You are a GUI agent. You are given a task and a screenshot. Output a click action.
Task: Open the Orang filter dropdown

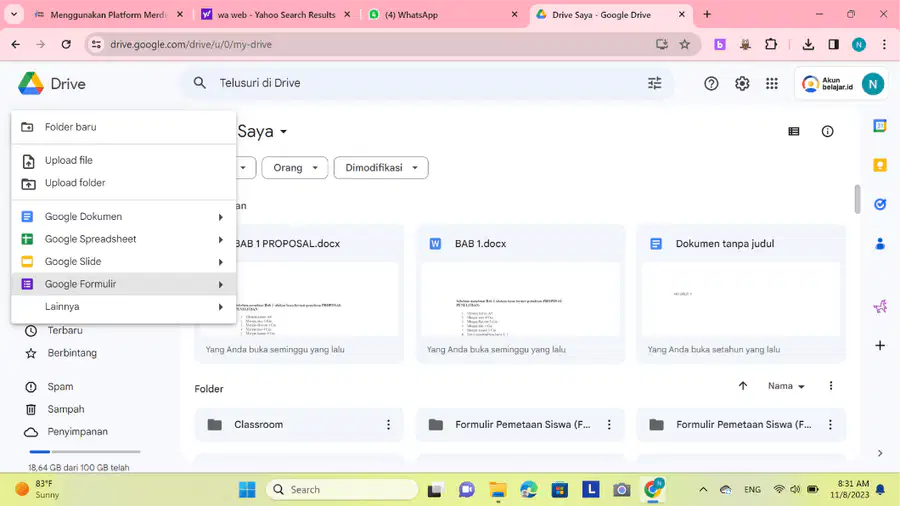tap(294, 168)
